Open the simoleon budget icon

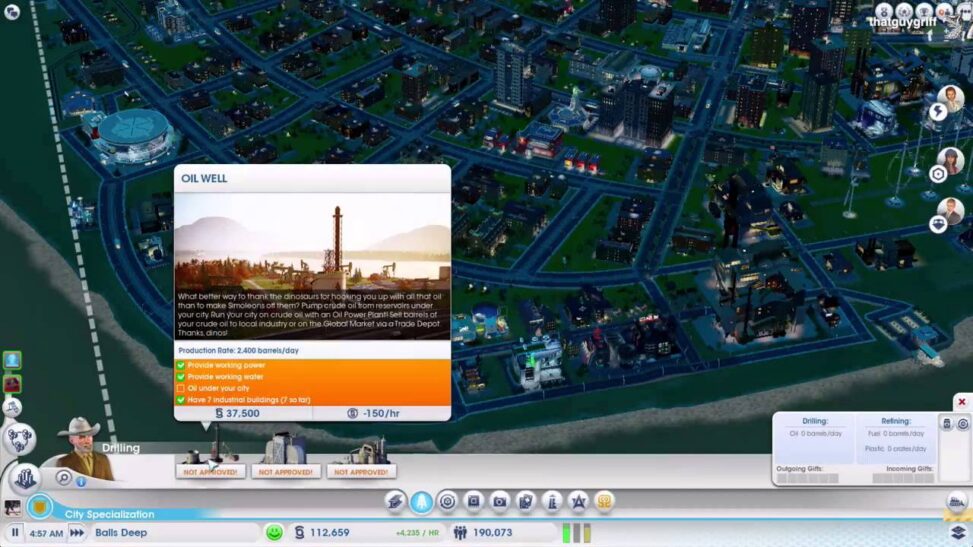[300, 532]
